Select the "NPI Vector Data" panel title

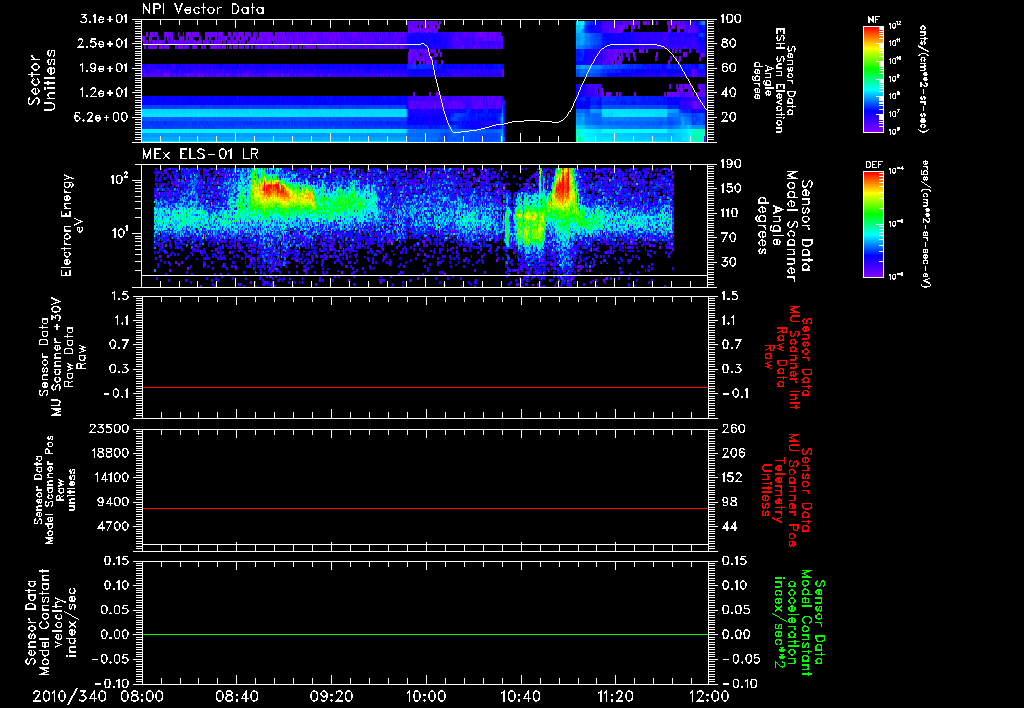(203, 9)
